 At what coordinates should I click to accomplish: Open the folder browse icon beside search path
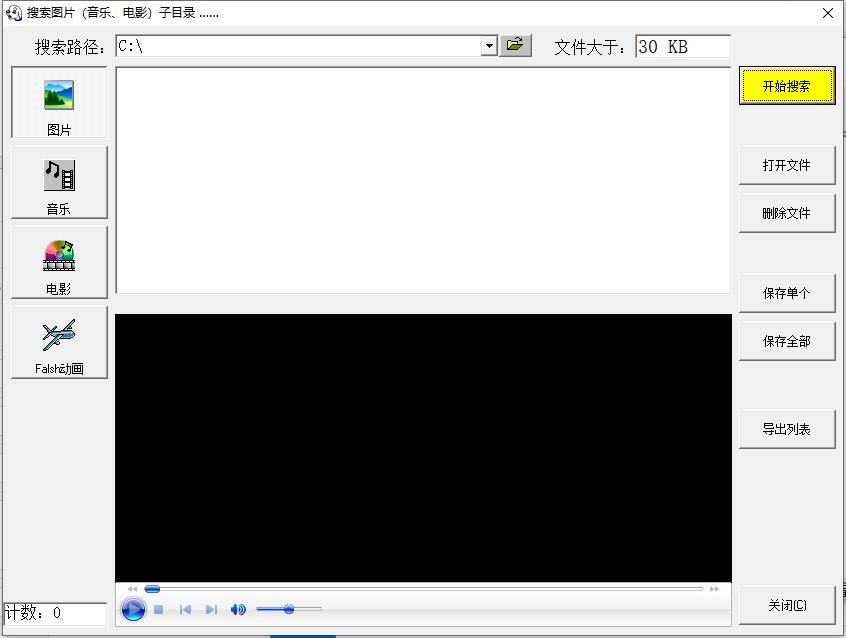point(515,45)
